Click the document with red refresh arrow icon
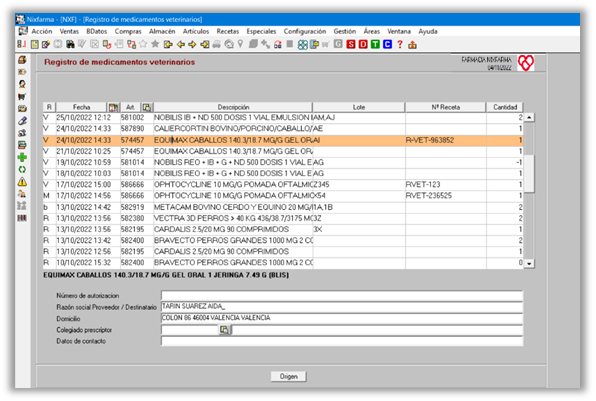Viewport: 596px width, 401px height. pos(107,45)
